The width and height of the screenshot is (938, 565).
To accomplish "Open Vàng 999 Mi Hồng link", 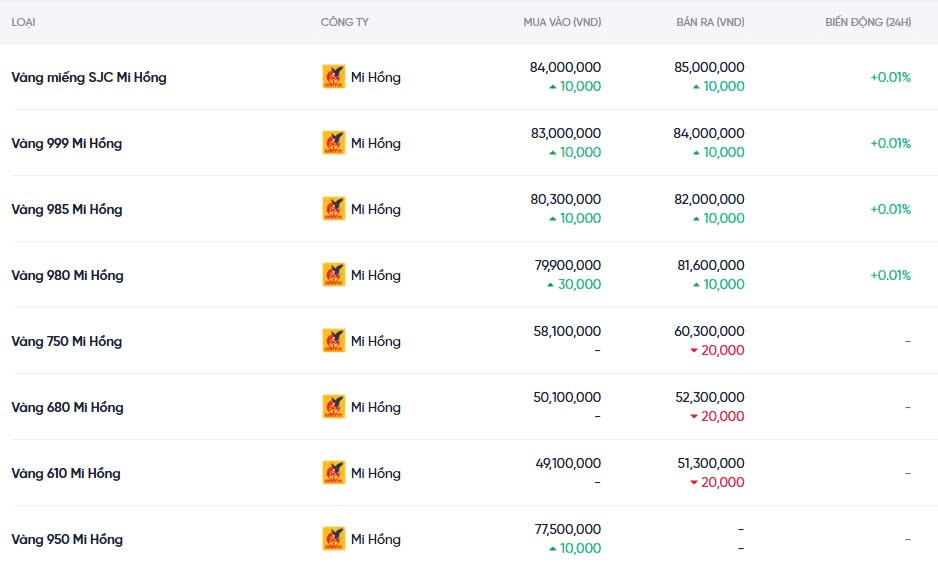I will 66,143.
